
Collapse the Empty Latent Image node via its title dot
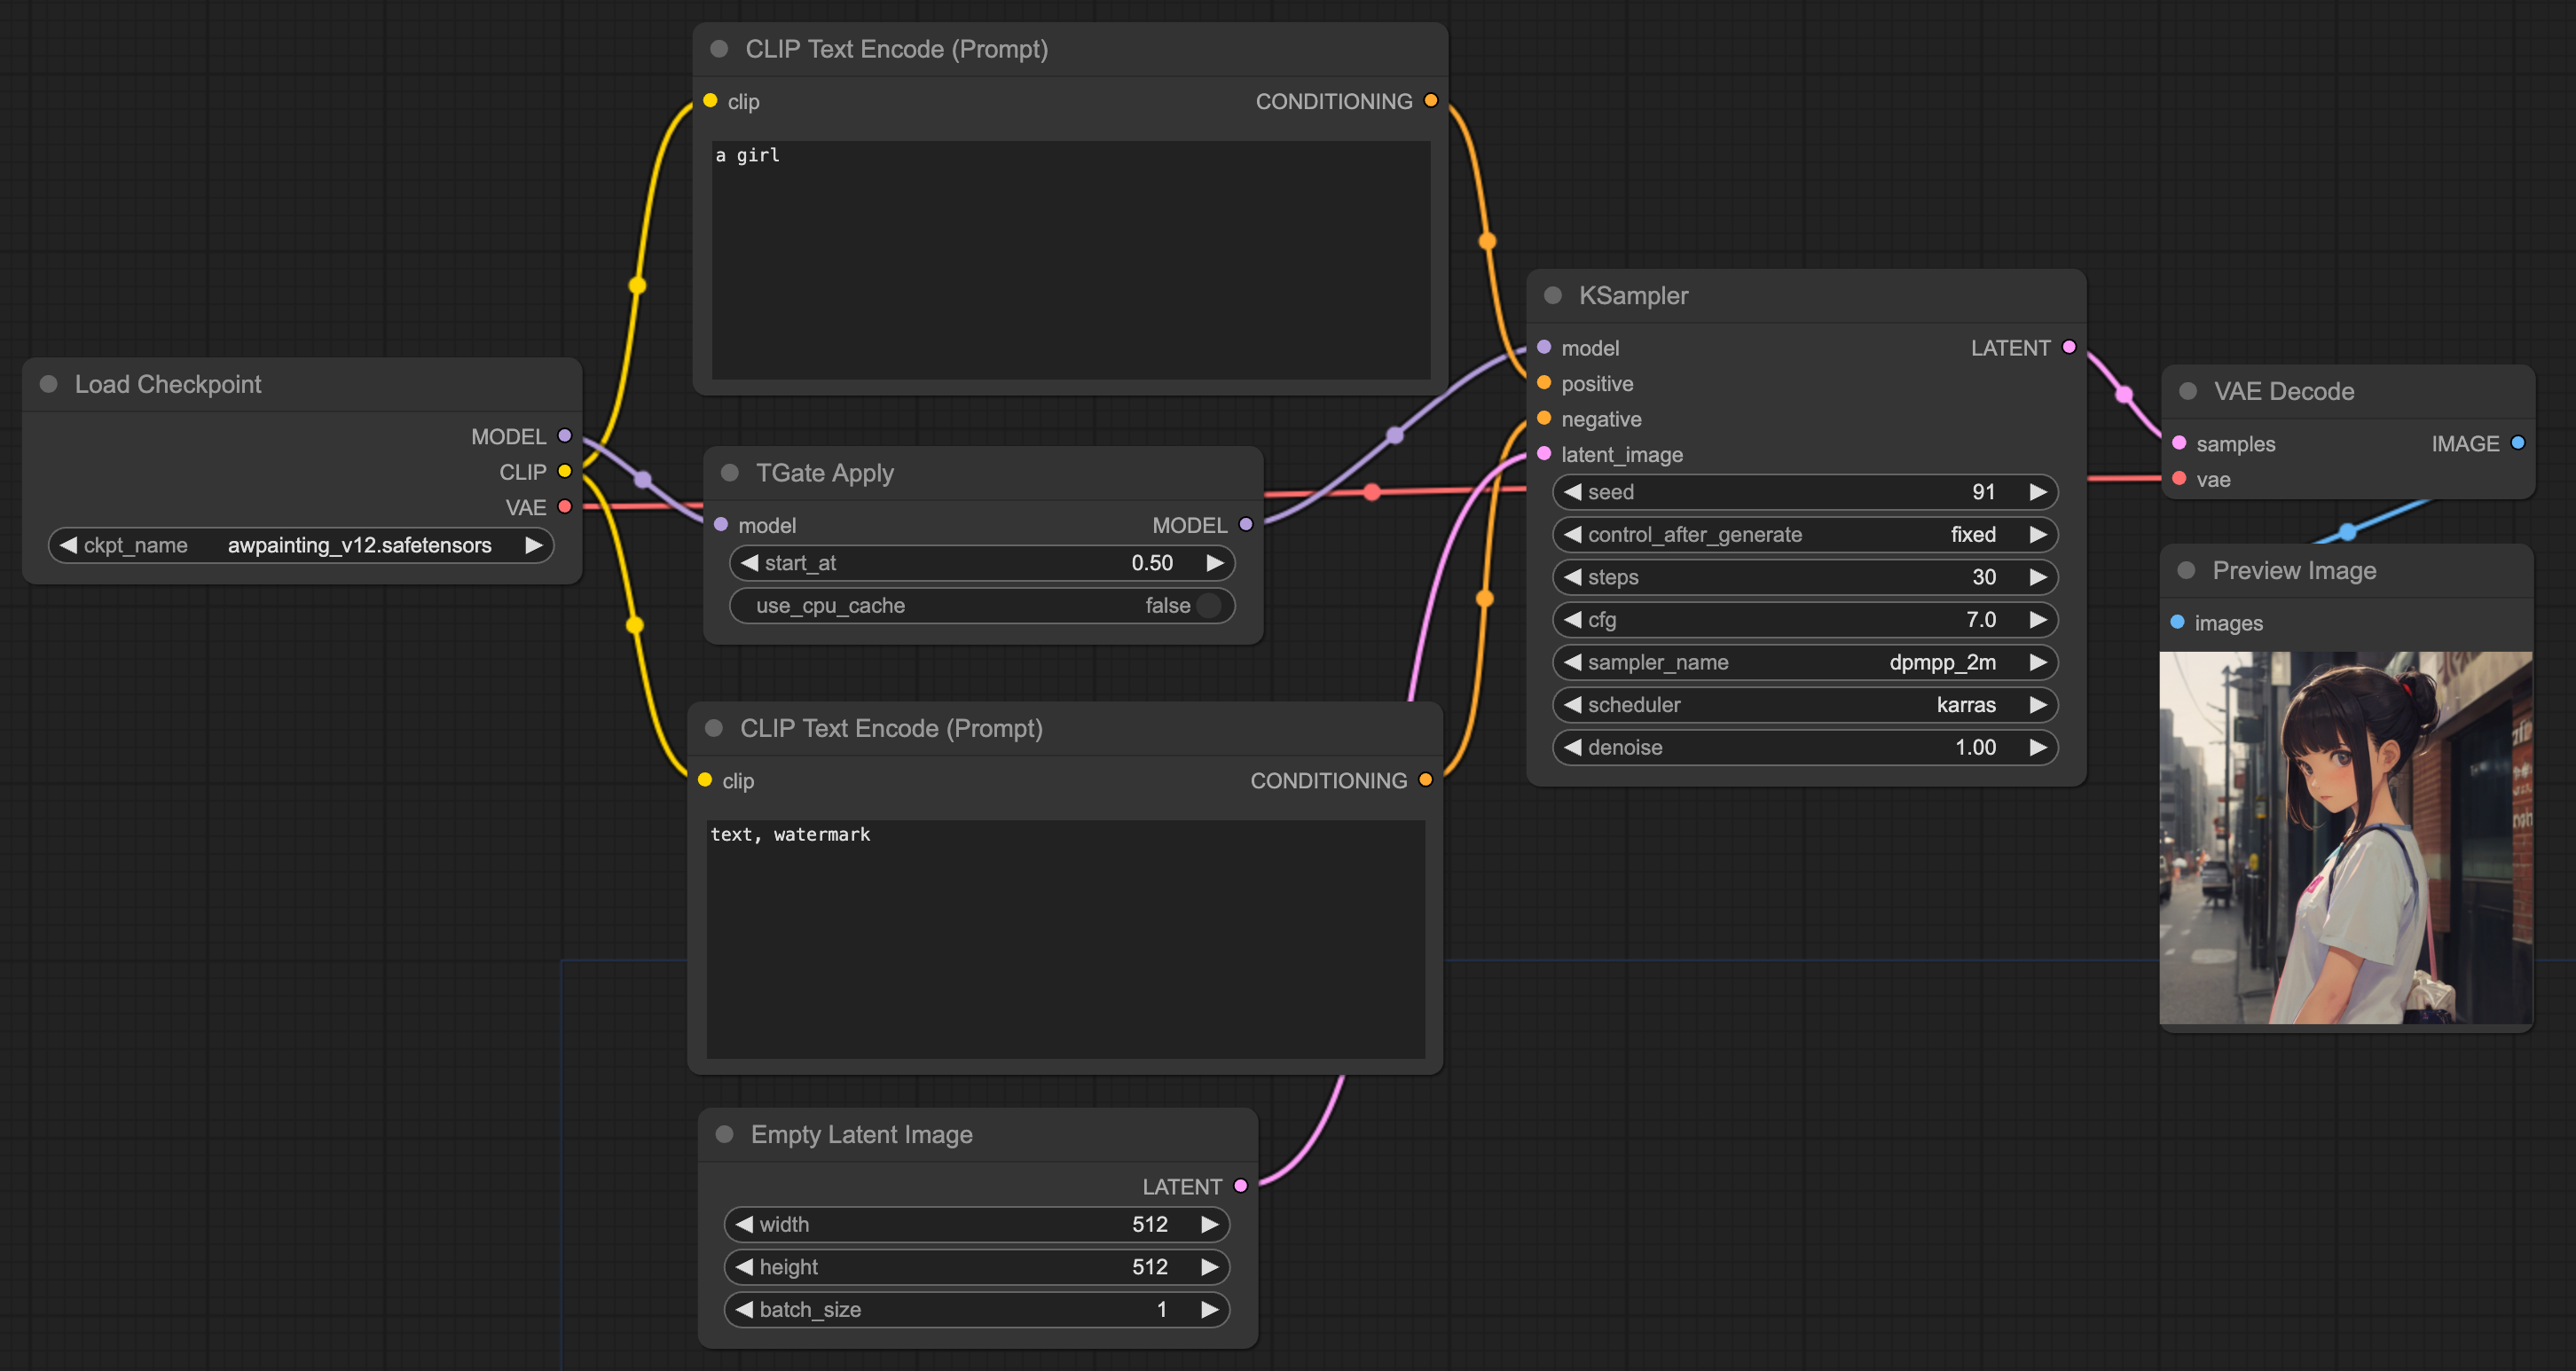724,1134
